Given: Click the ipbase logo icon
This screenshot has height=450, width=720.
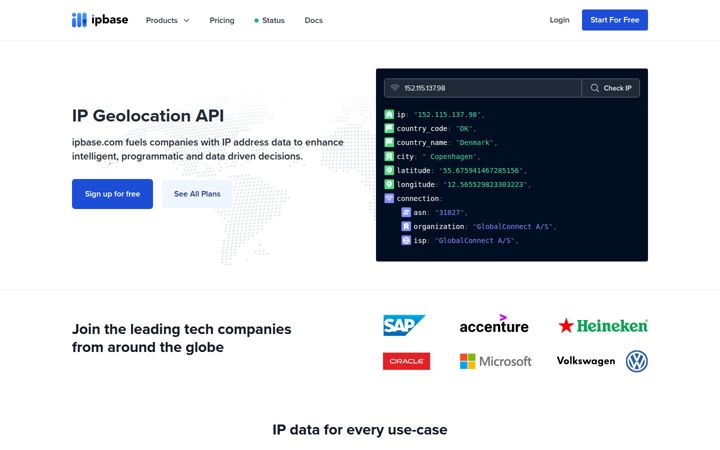Looking at the screenshot, I should [x=79, y=20].
